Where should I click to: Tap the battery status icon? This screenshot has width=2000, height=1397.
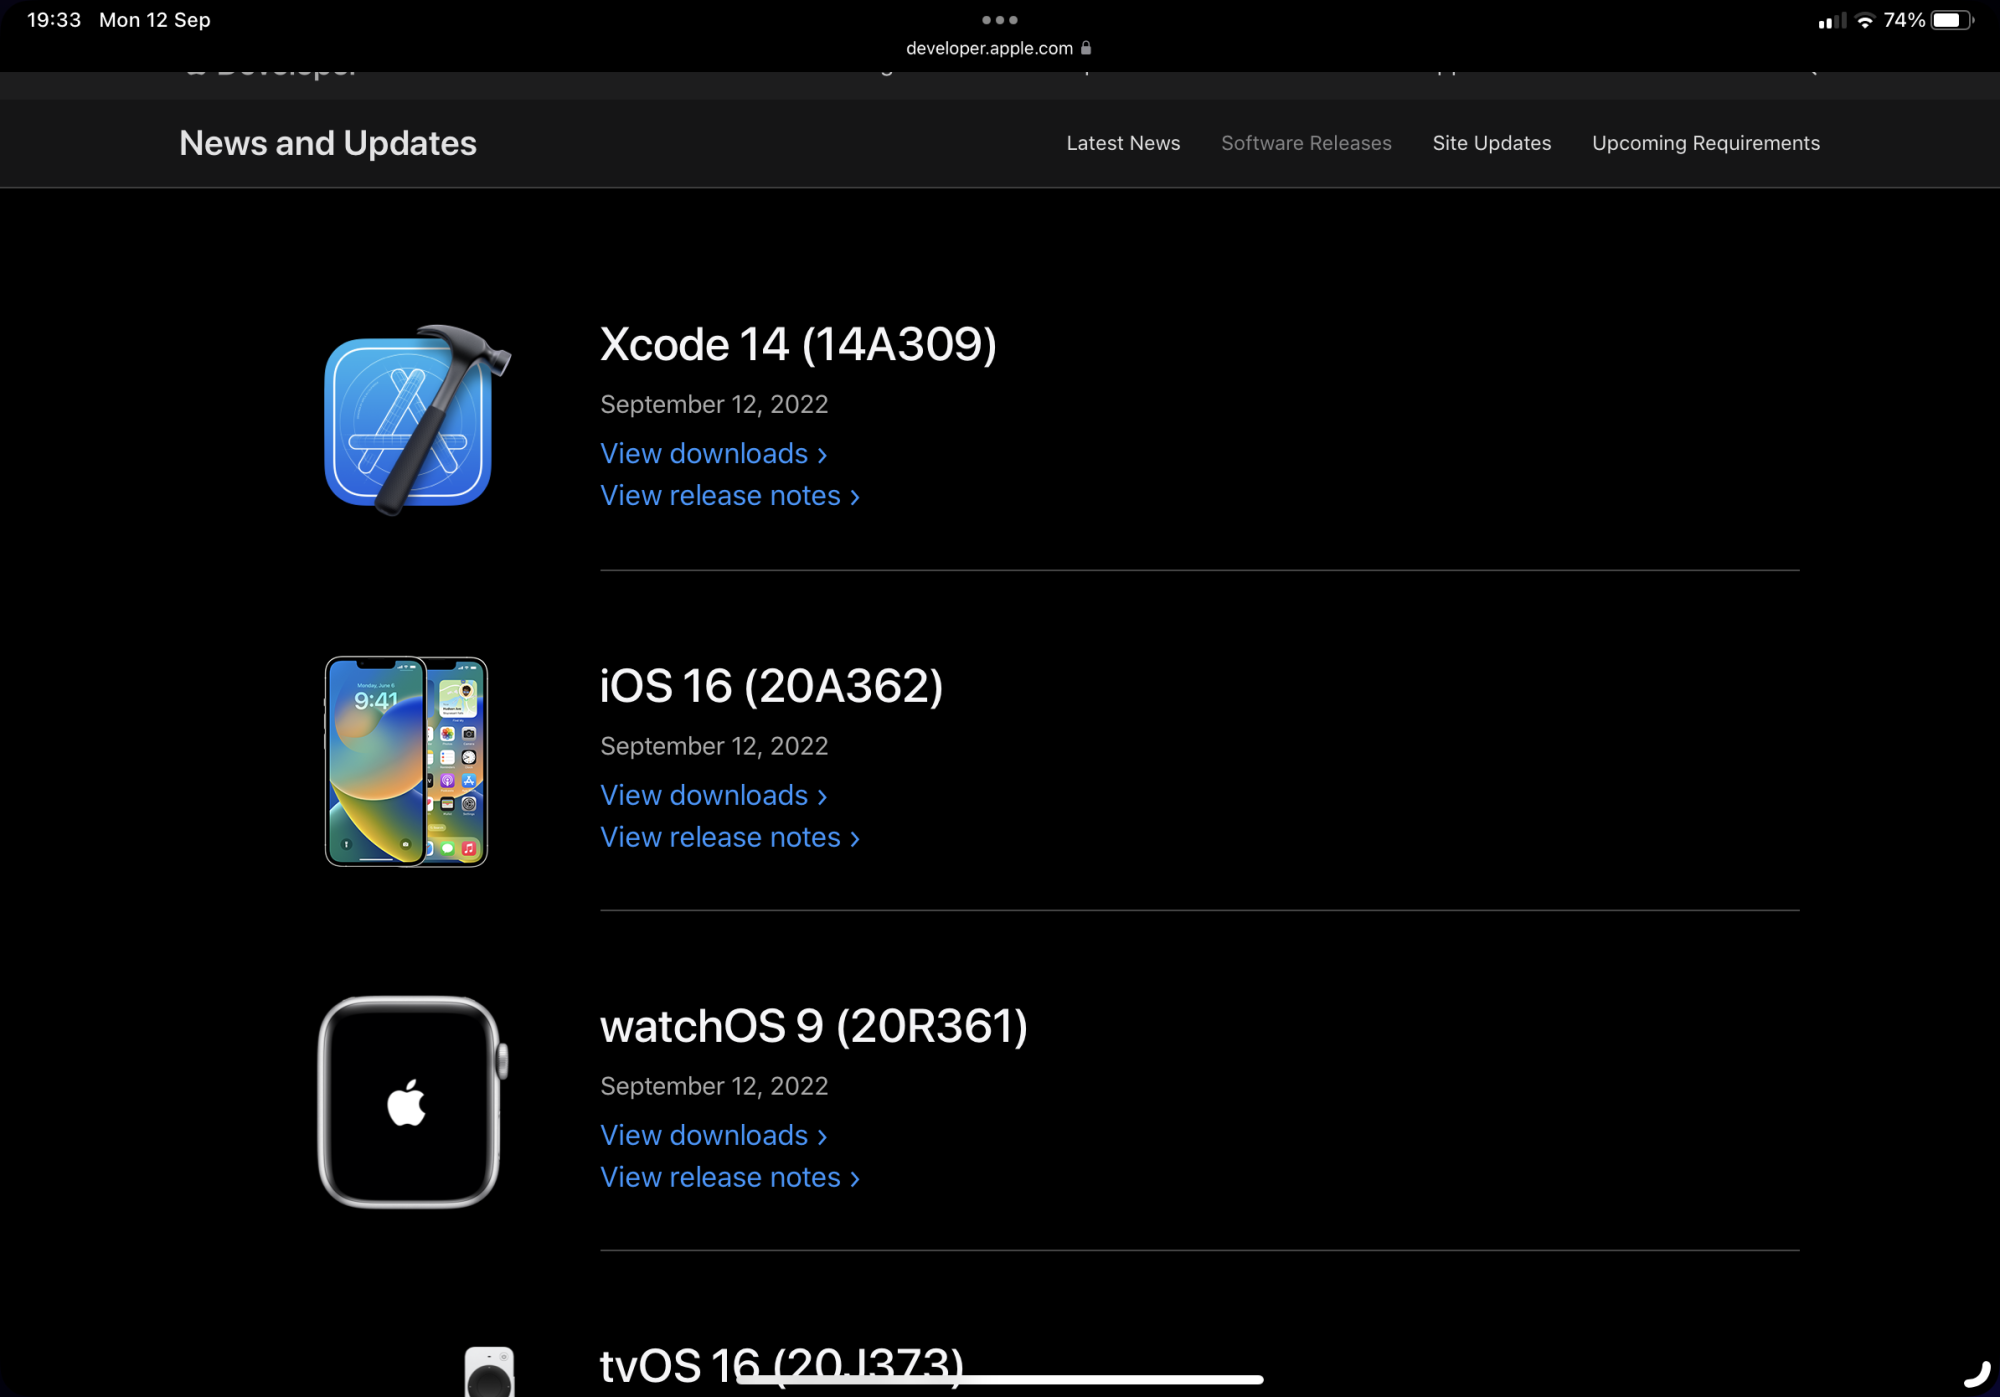pyautogui.click(x=1951, y=20)
